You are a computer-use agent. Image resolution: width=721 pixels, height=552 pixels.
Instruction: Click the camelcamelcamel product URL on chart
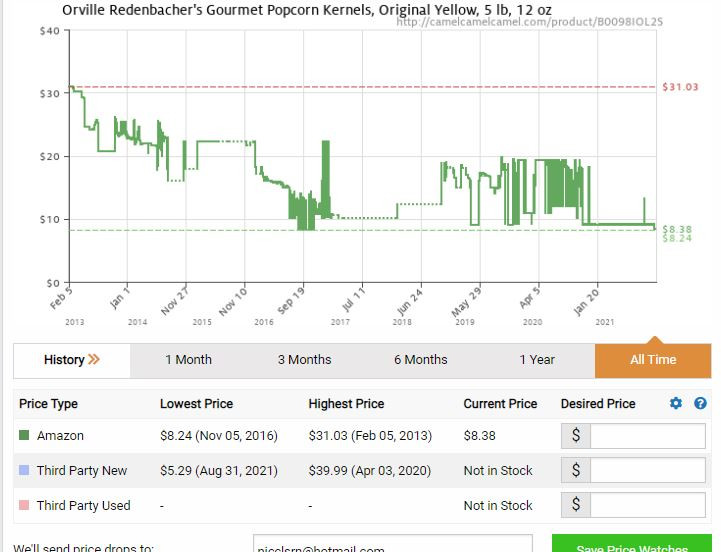[x=529, y=22]
